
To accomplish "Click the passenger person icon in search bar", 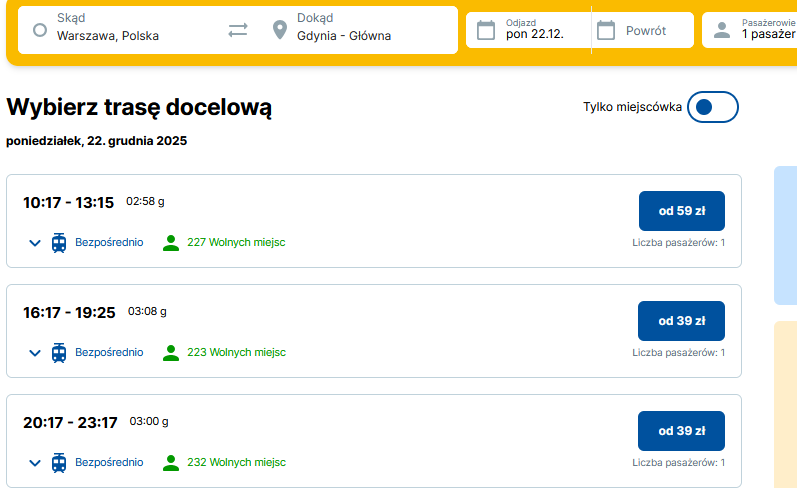I will 722,30.
